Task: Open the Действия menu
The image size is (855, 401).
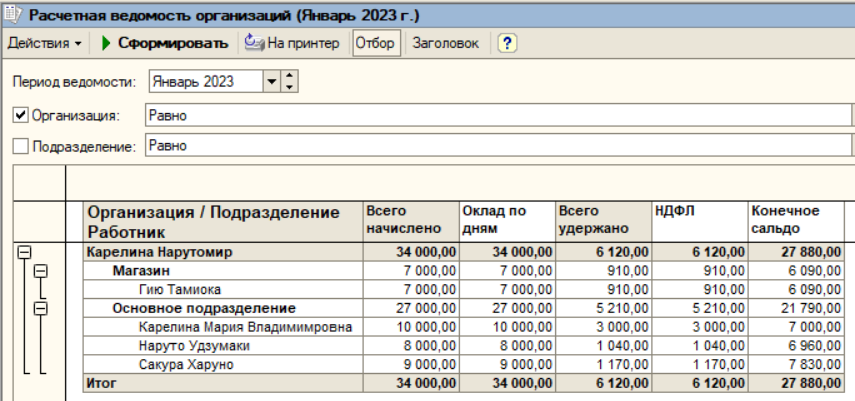Action: 44,43
